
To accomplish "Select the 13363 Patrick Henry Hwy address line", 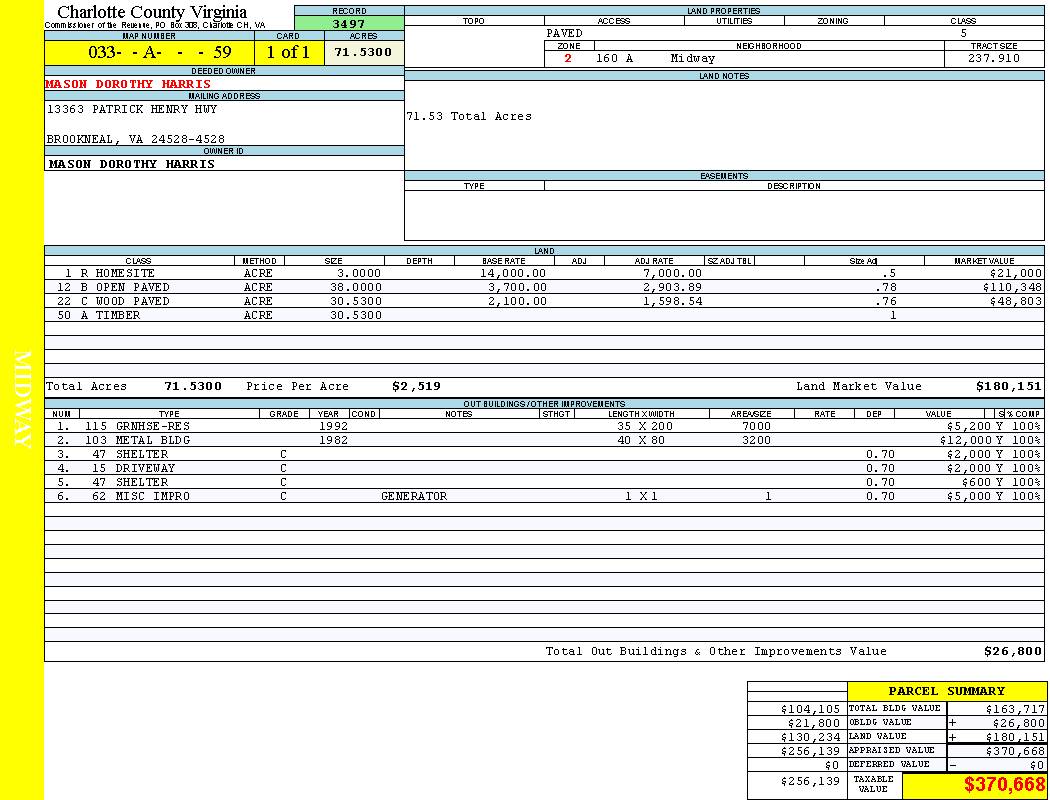I will coord(131,109).
